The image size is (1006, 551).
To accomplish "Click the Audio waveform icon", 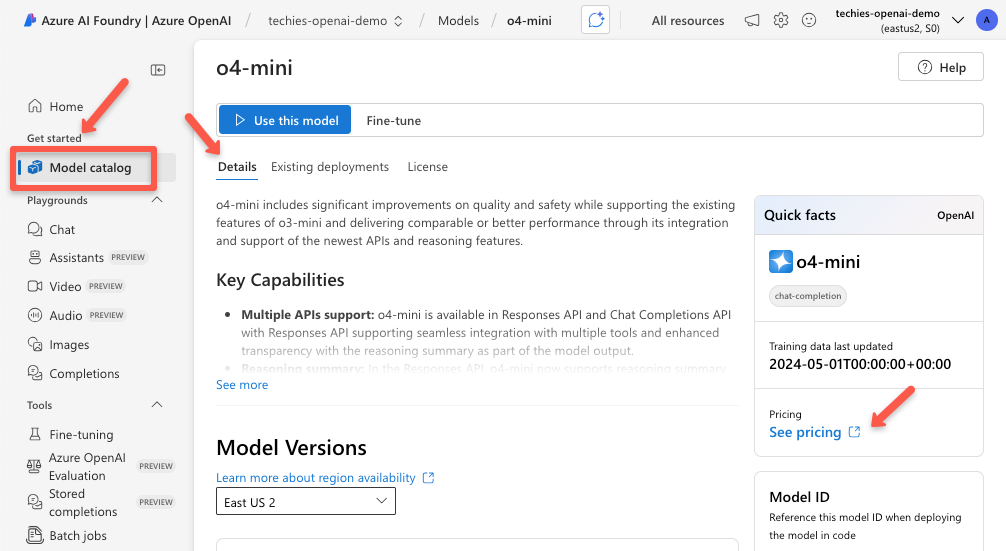I will 35,315.
